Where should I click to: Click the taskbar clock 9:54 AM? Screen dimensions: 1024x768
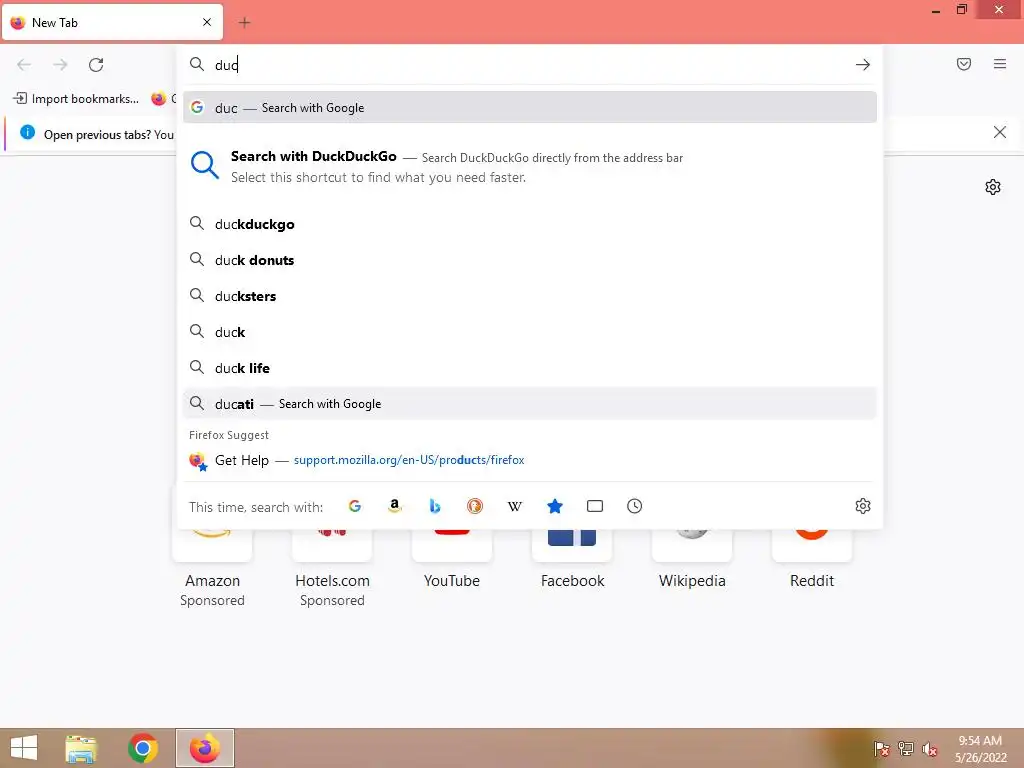pyautogui.click(x=980, y=749)
